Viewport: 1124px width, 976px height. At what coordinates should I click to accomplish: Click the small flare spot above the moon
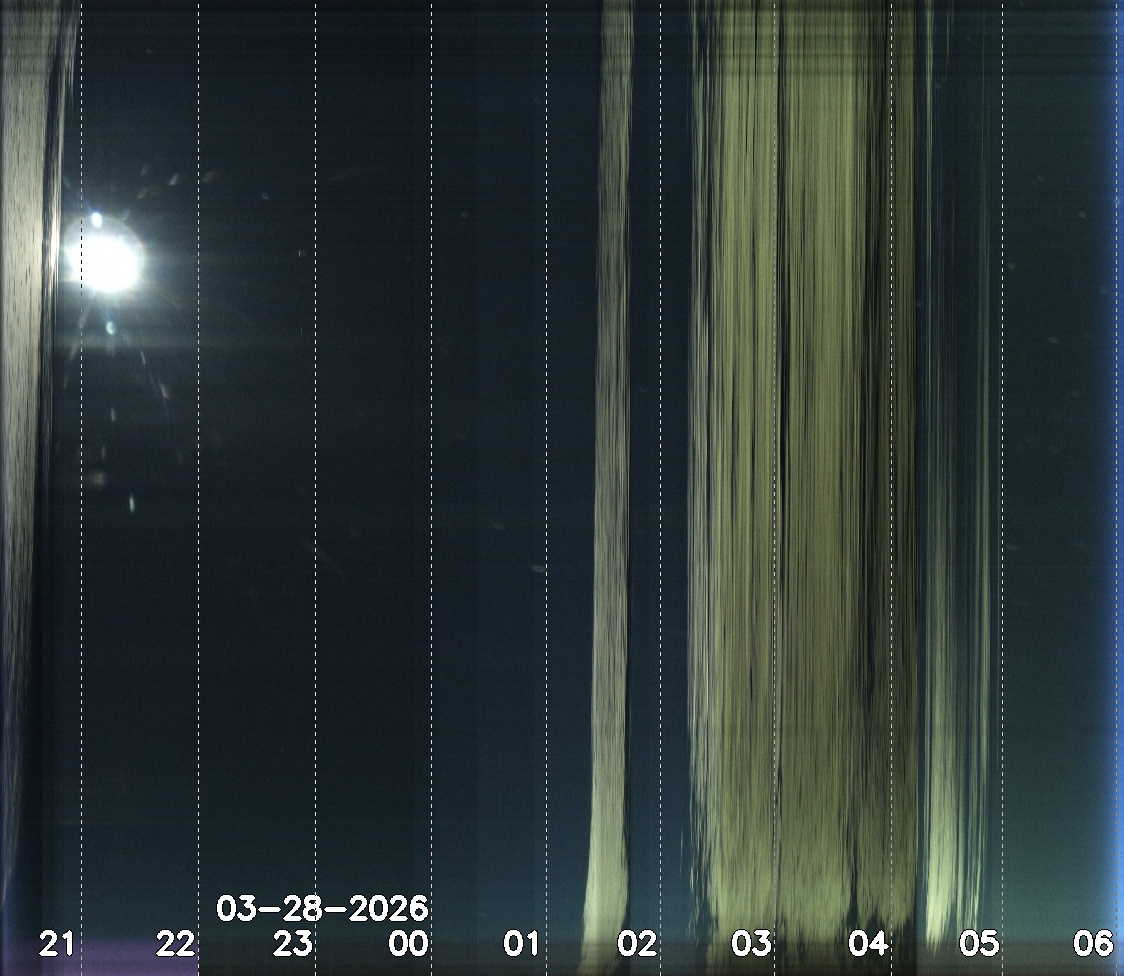pos(96,218)
